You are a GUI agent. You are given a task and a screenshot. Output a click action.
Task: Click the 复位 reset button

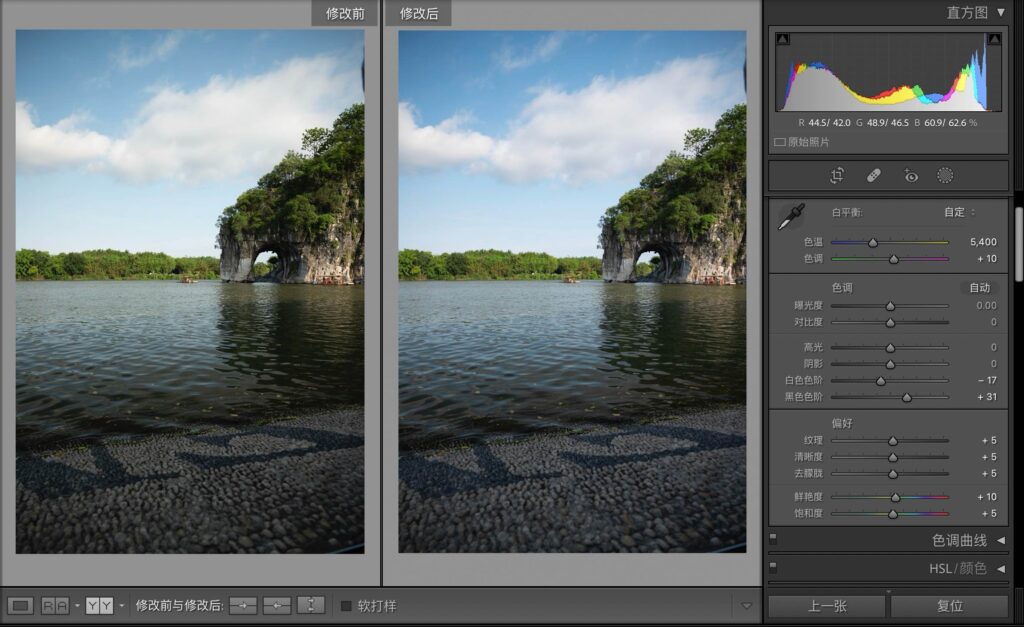pyautogui.click(x=949, y=606)
